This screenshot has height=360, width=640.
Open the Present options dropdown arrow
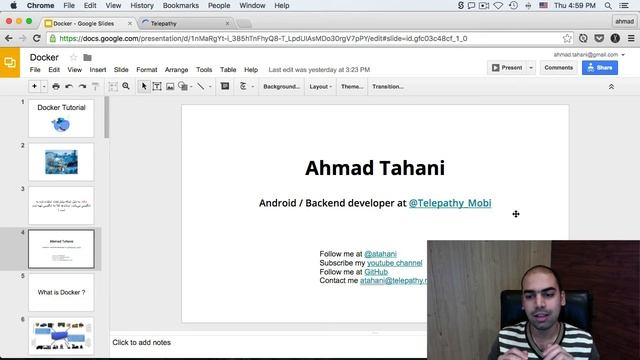(x=531, y=68)
